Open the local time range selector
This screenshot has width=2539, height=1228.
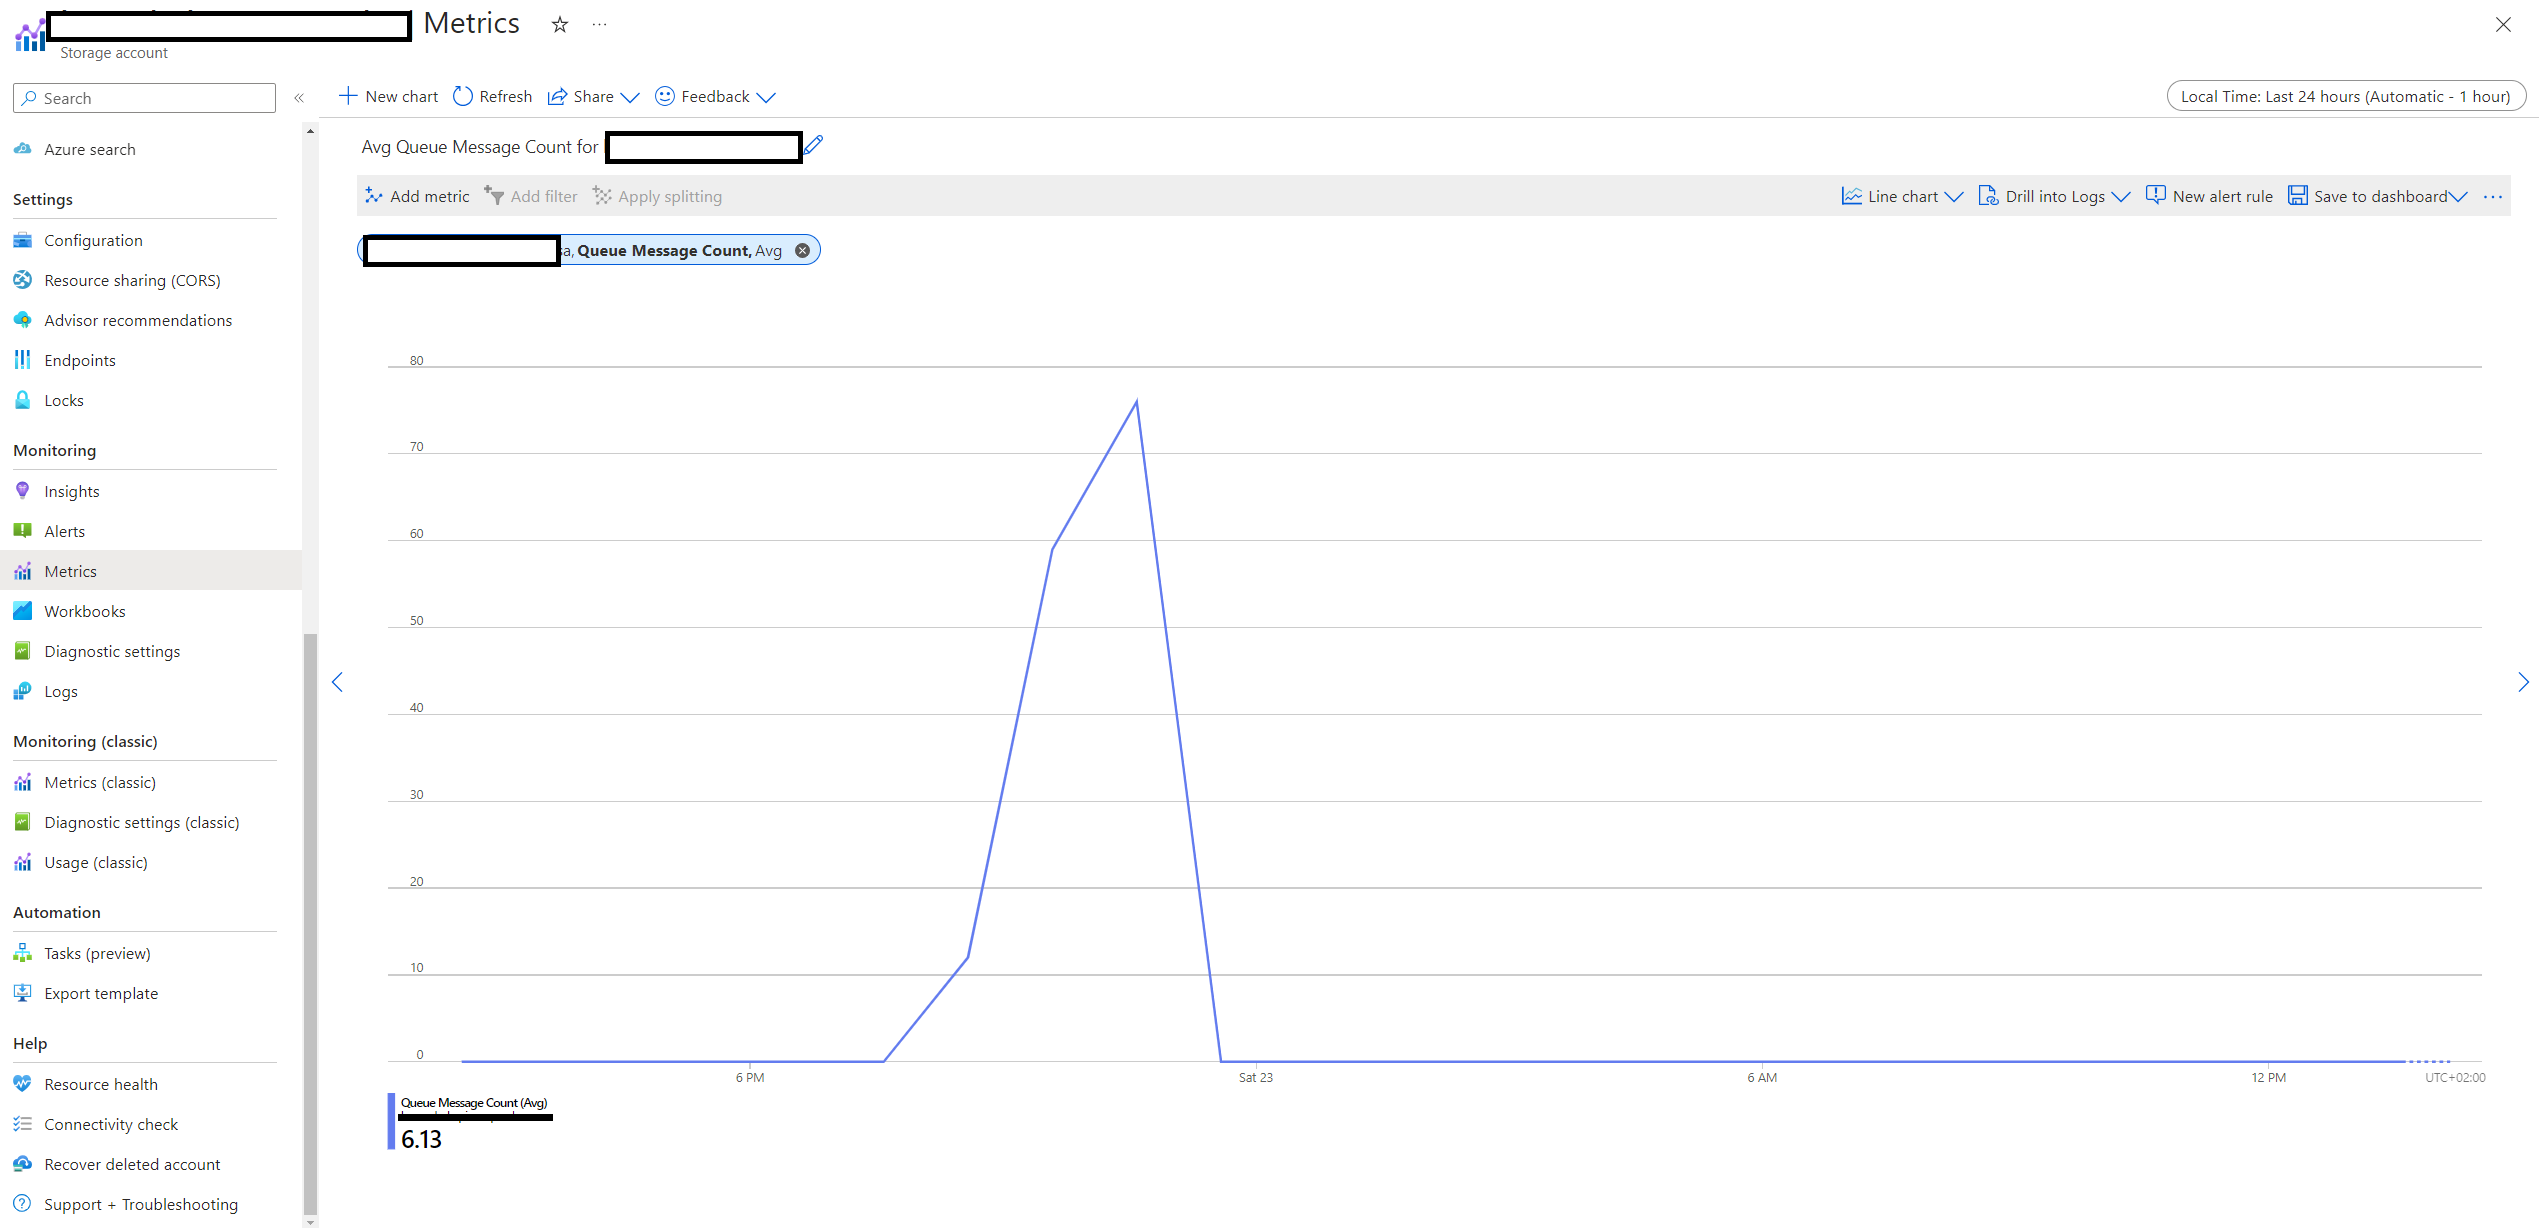pos(2345,96)
